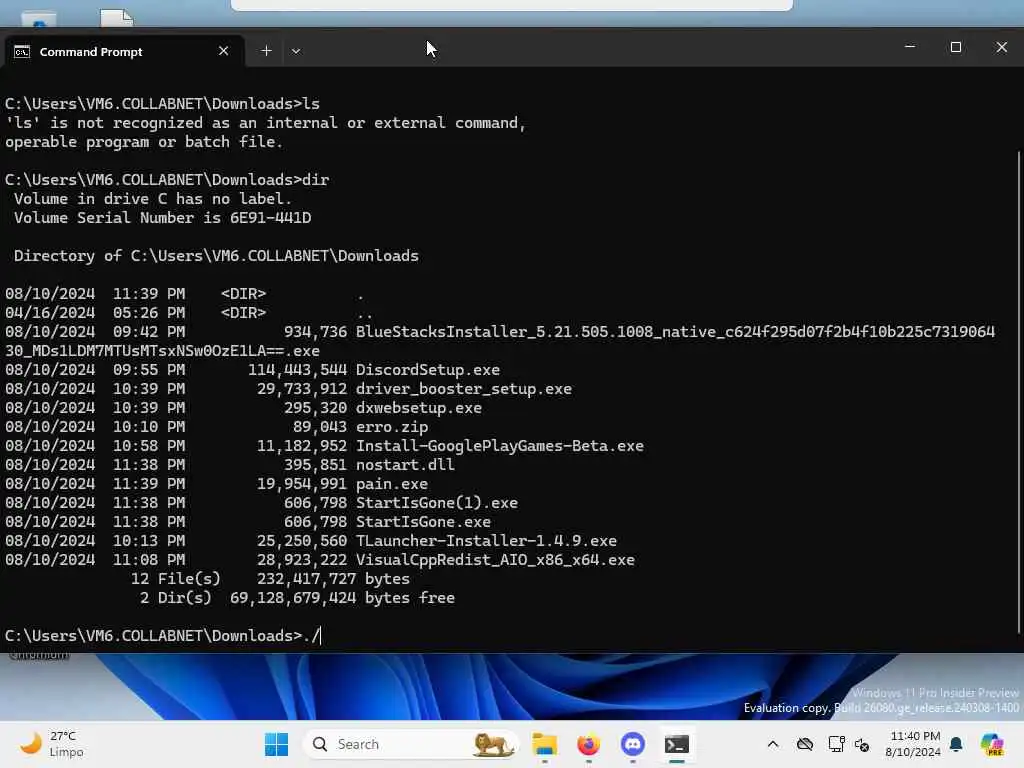Open the display/network tray icon
This screenshot has width=1024, height=768.
click(x=835, y=744)
